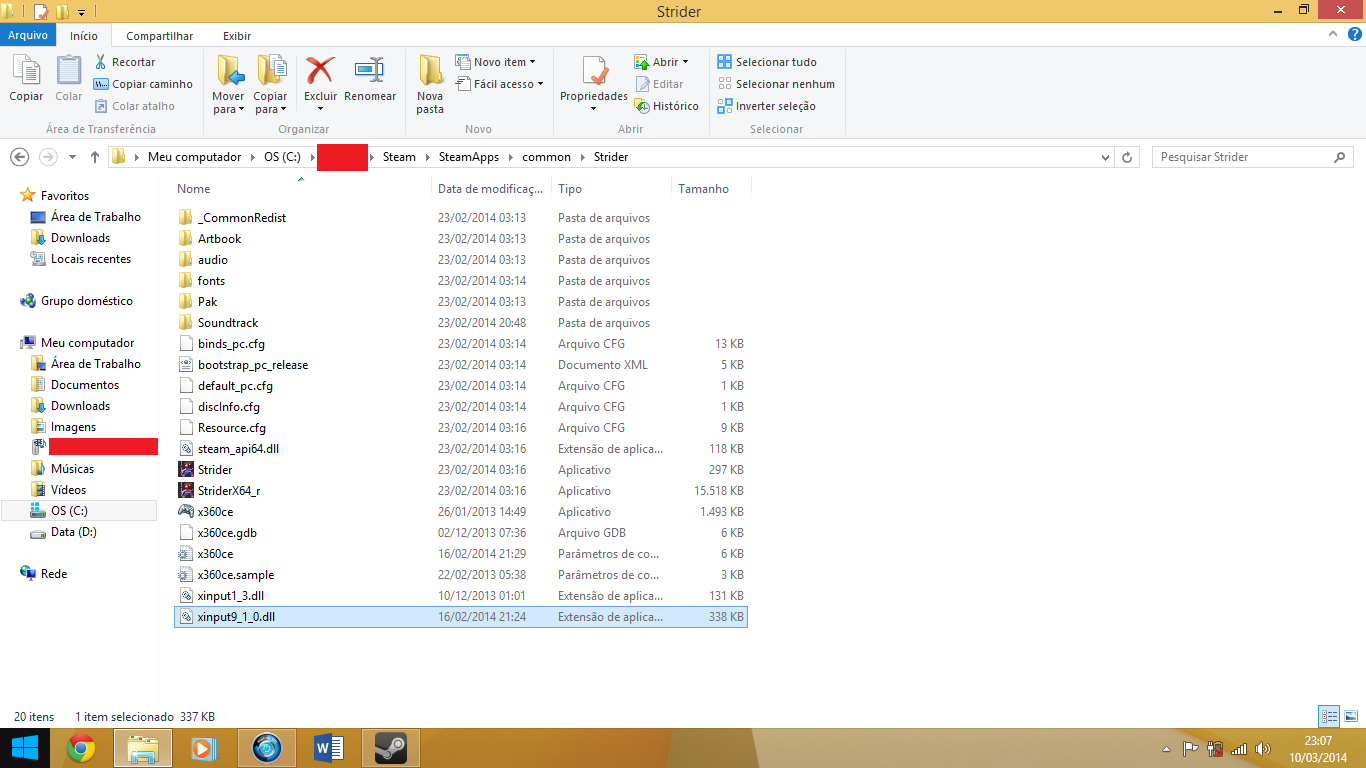Open Grupo doméstico in sidebar
Image resolution: width=1366 pixels, height=768 pixels.
coord(86,301)
